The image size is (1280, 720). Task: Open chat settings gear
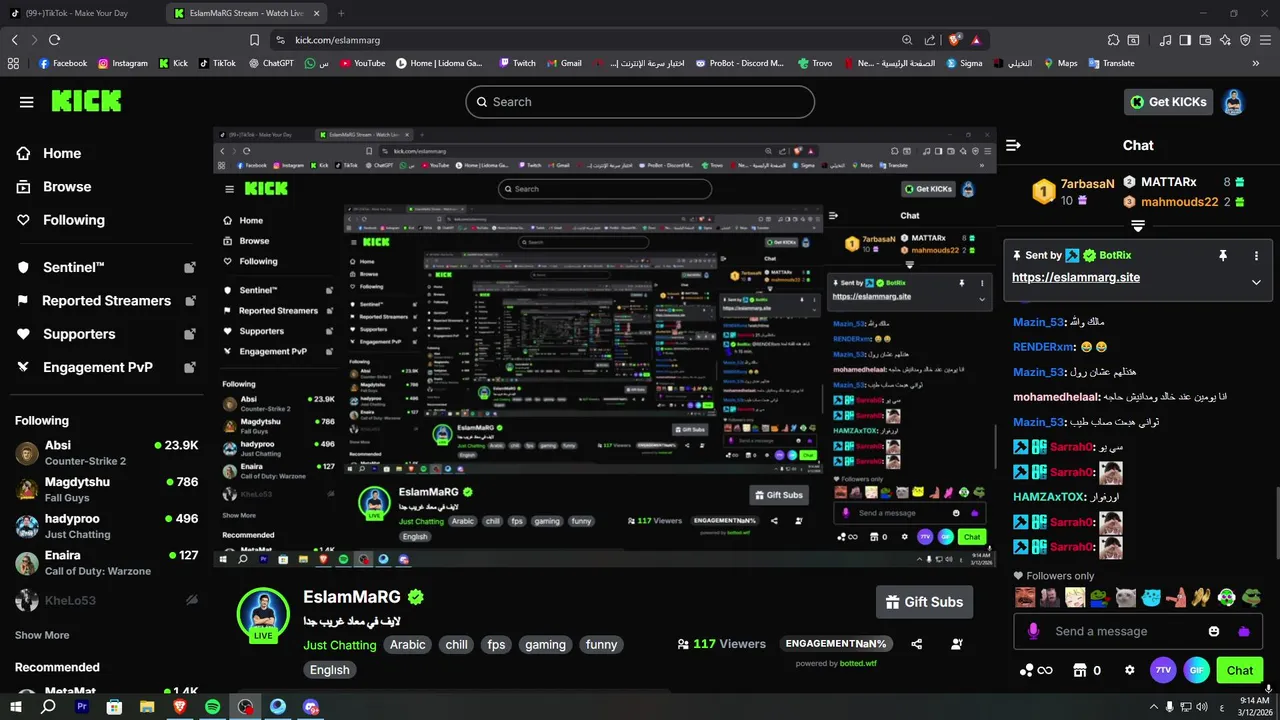(x=1130, y=670)
